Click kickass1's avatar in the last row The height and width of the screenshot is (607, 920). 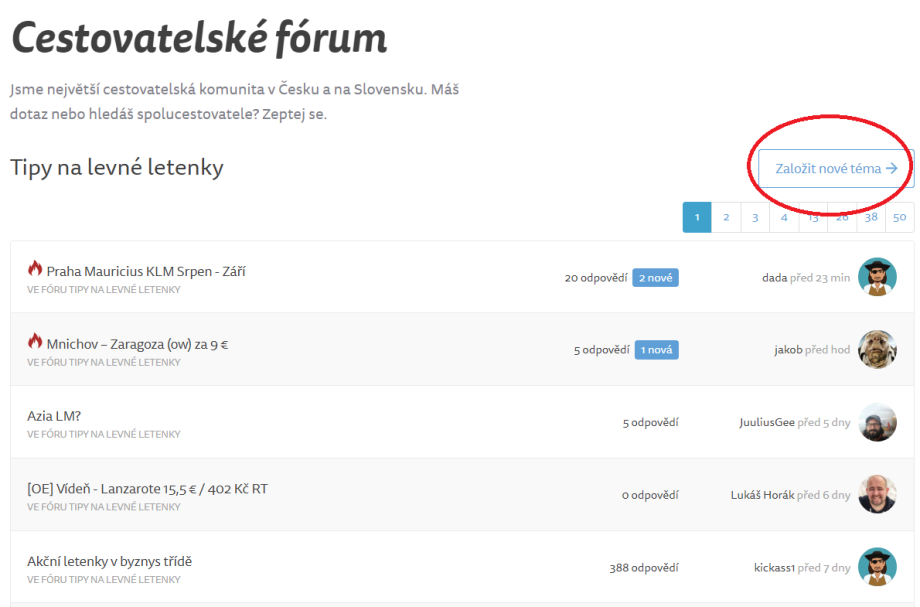(877, 567)
